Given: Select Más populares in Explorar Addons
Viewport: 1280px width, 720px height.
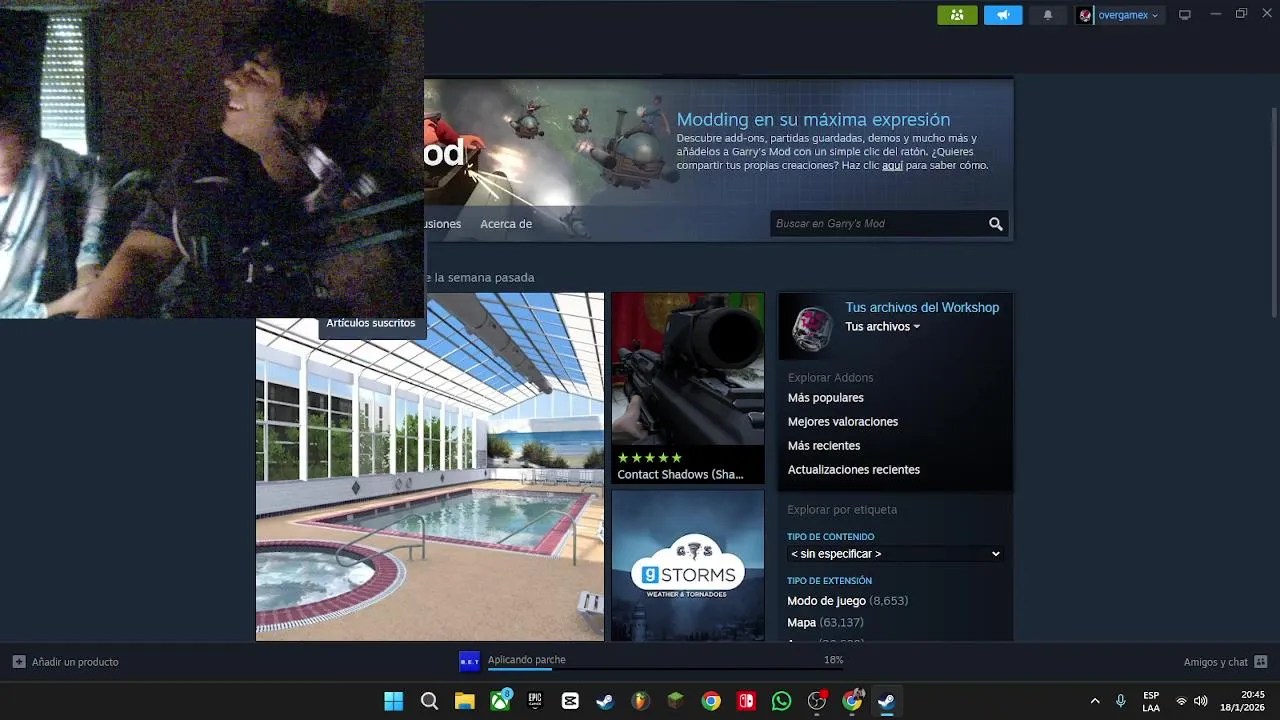Looking at the screenshot, I should 826,398.
